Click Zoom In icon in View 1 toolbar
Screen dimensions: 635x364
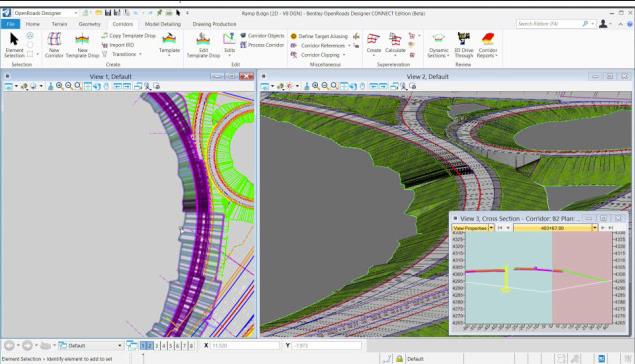point(60,86)
